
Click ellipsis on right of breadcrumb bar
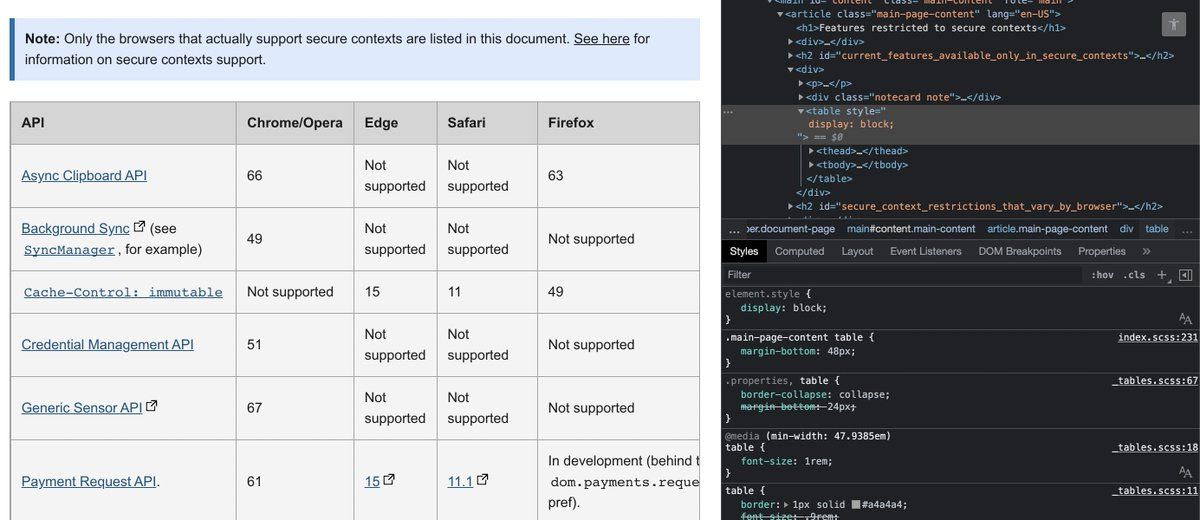coord(1187,229)
